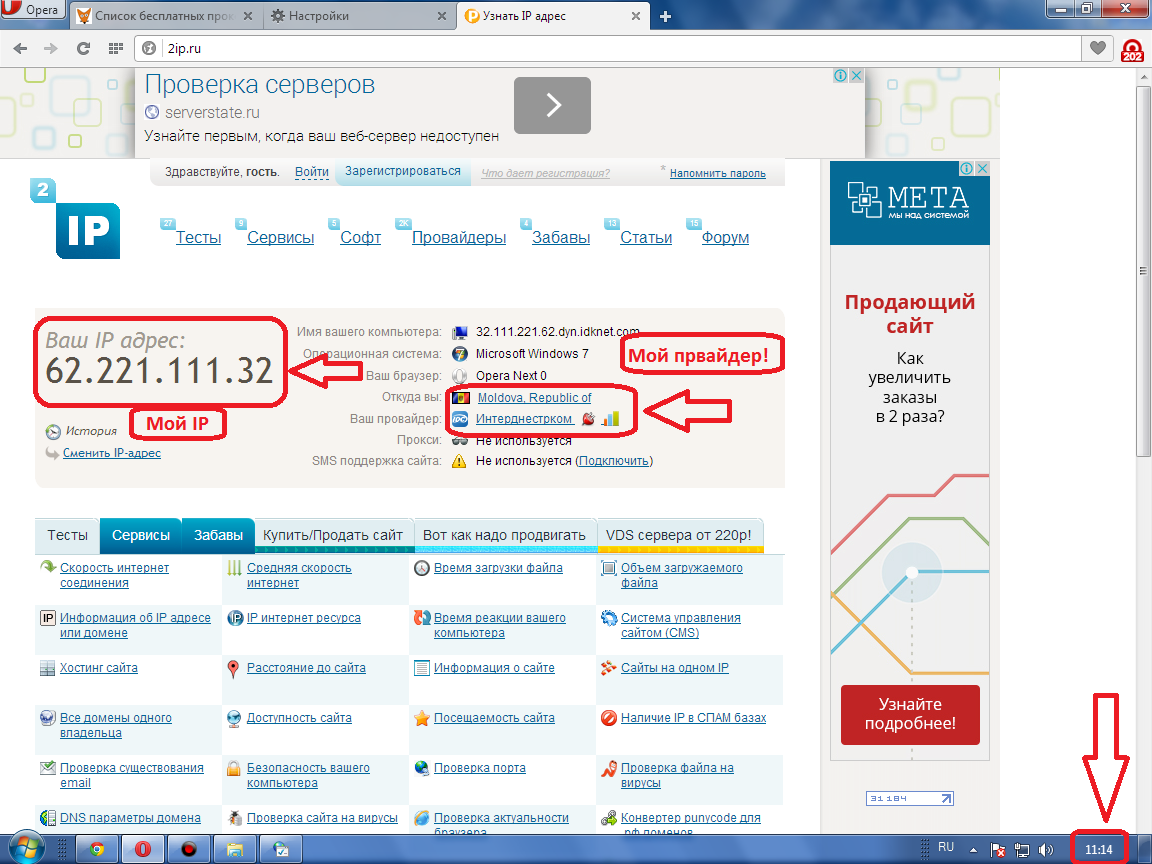Click the Узнайте подробнее! ad button

point(910,715)
